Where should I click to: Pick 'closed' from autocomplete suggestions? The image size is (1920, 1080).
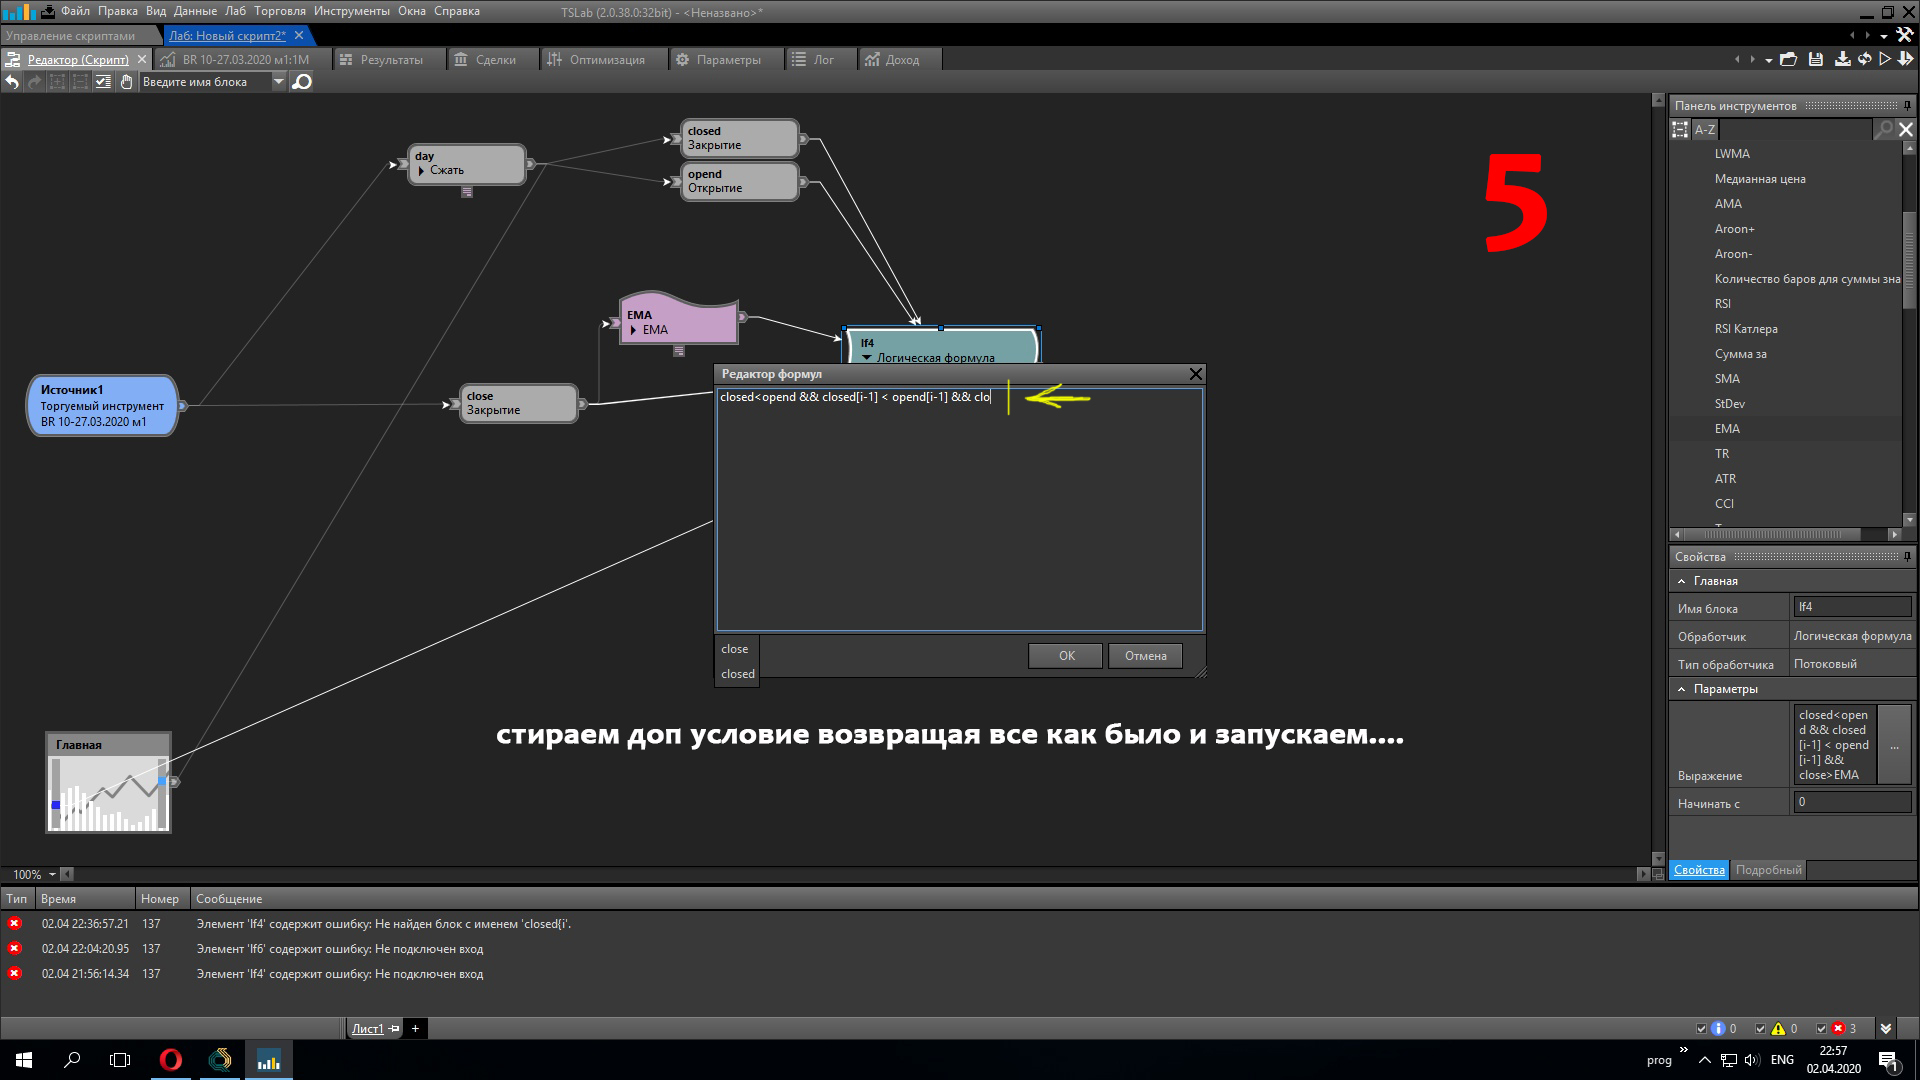(x=738, y=674)
